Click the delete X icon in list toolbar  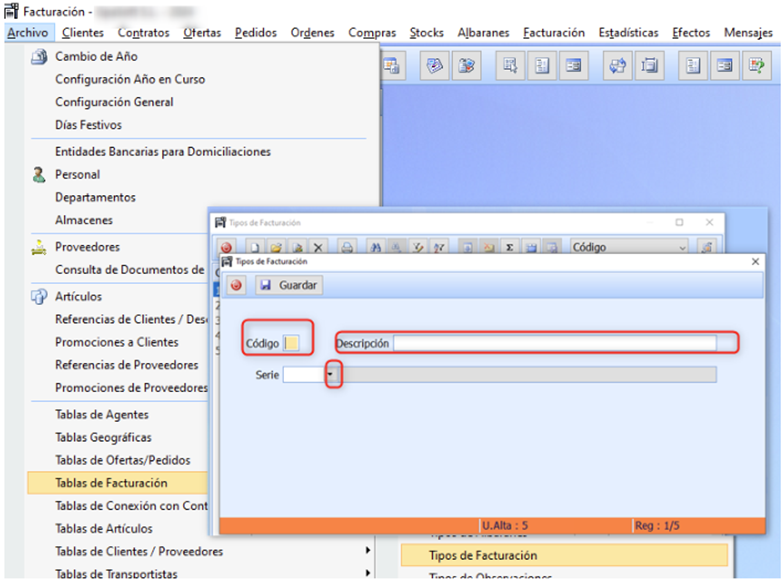tap(318, 247)
